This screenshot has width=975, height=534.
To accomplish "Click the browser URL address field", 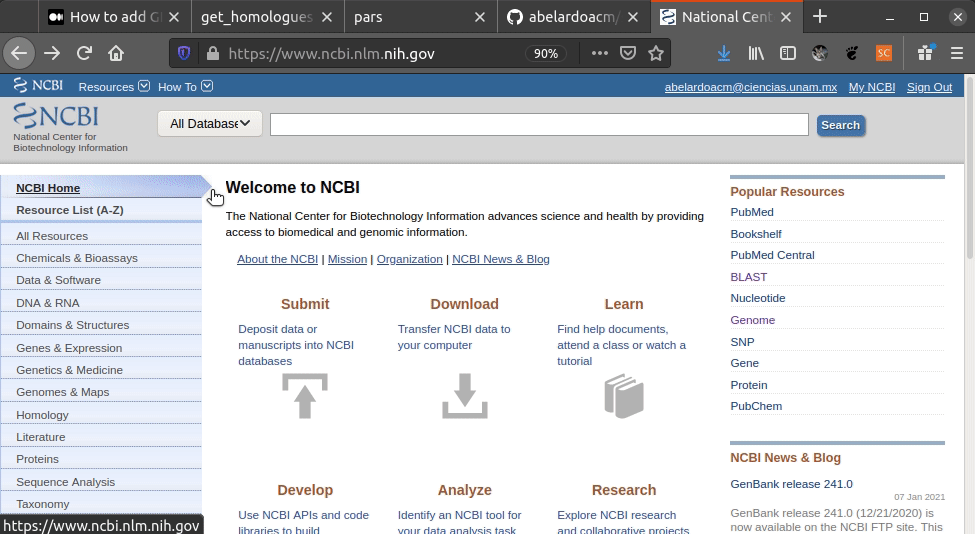I will pyautogui.click(x=373, y=53).
